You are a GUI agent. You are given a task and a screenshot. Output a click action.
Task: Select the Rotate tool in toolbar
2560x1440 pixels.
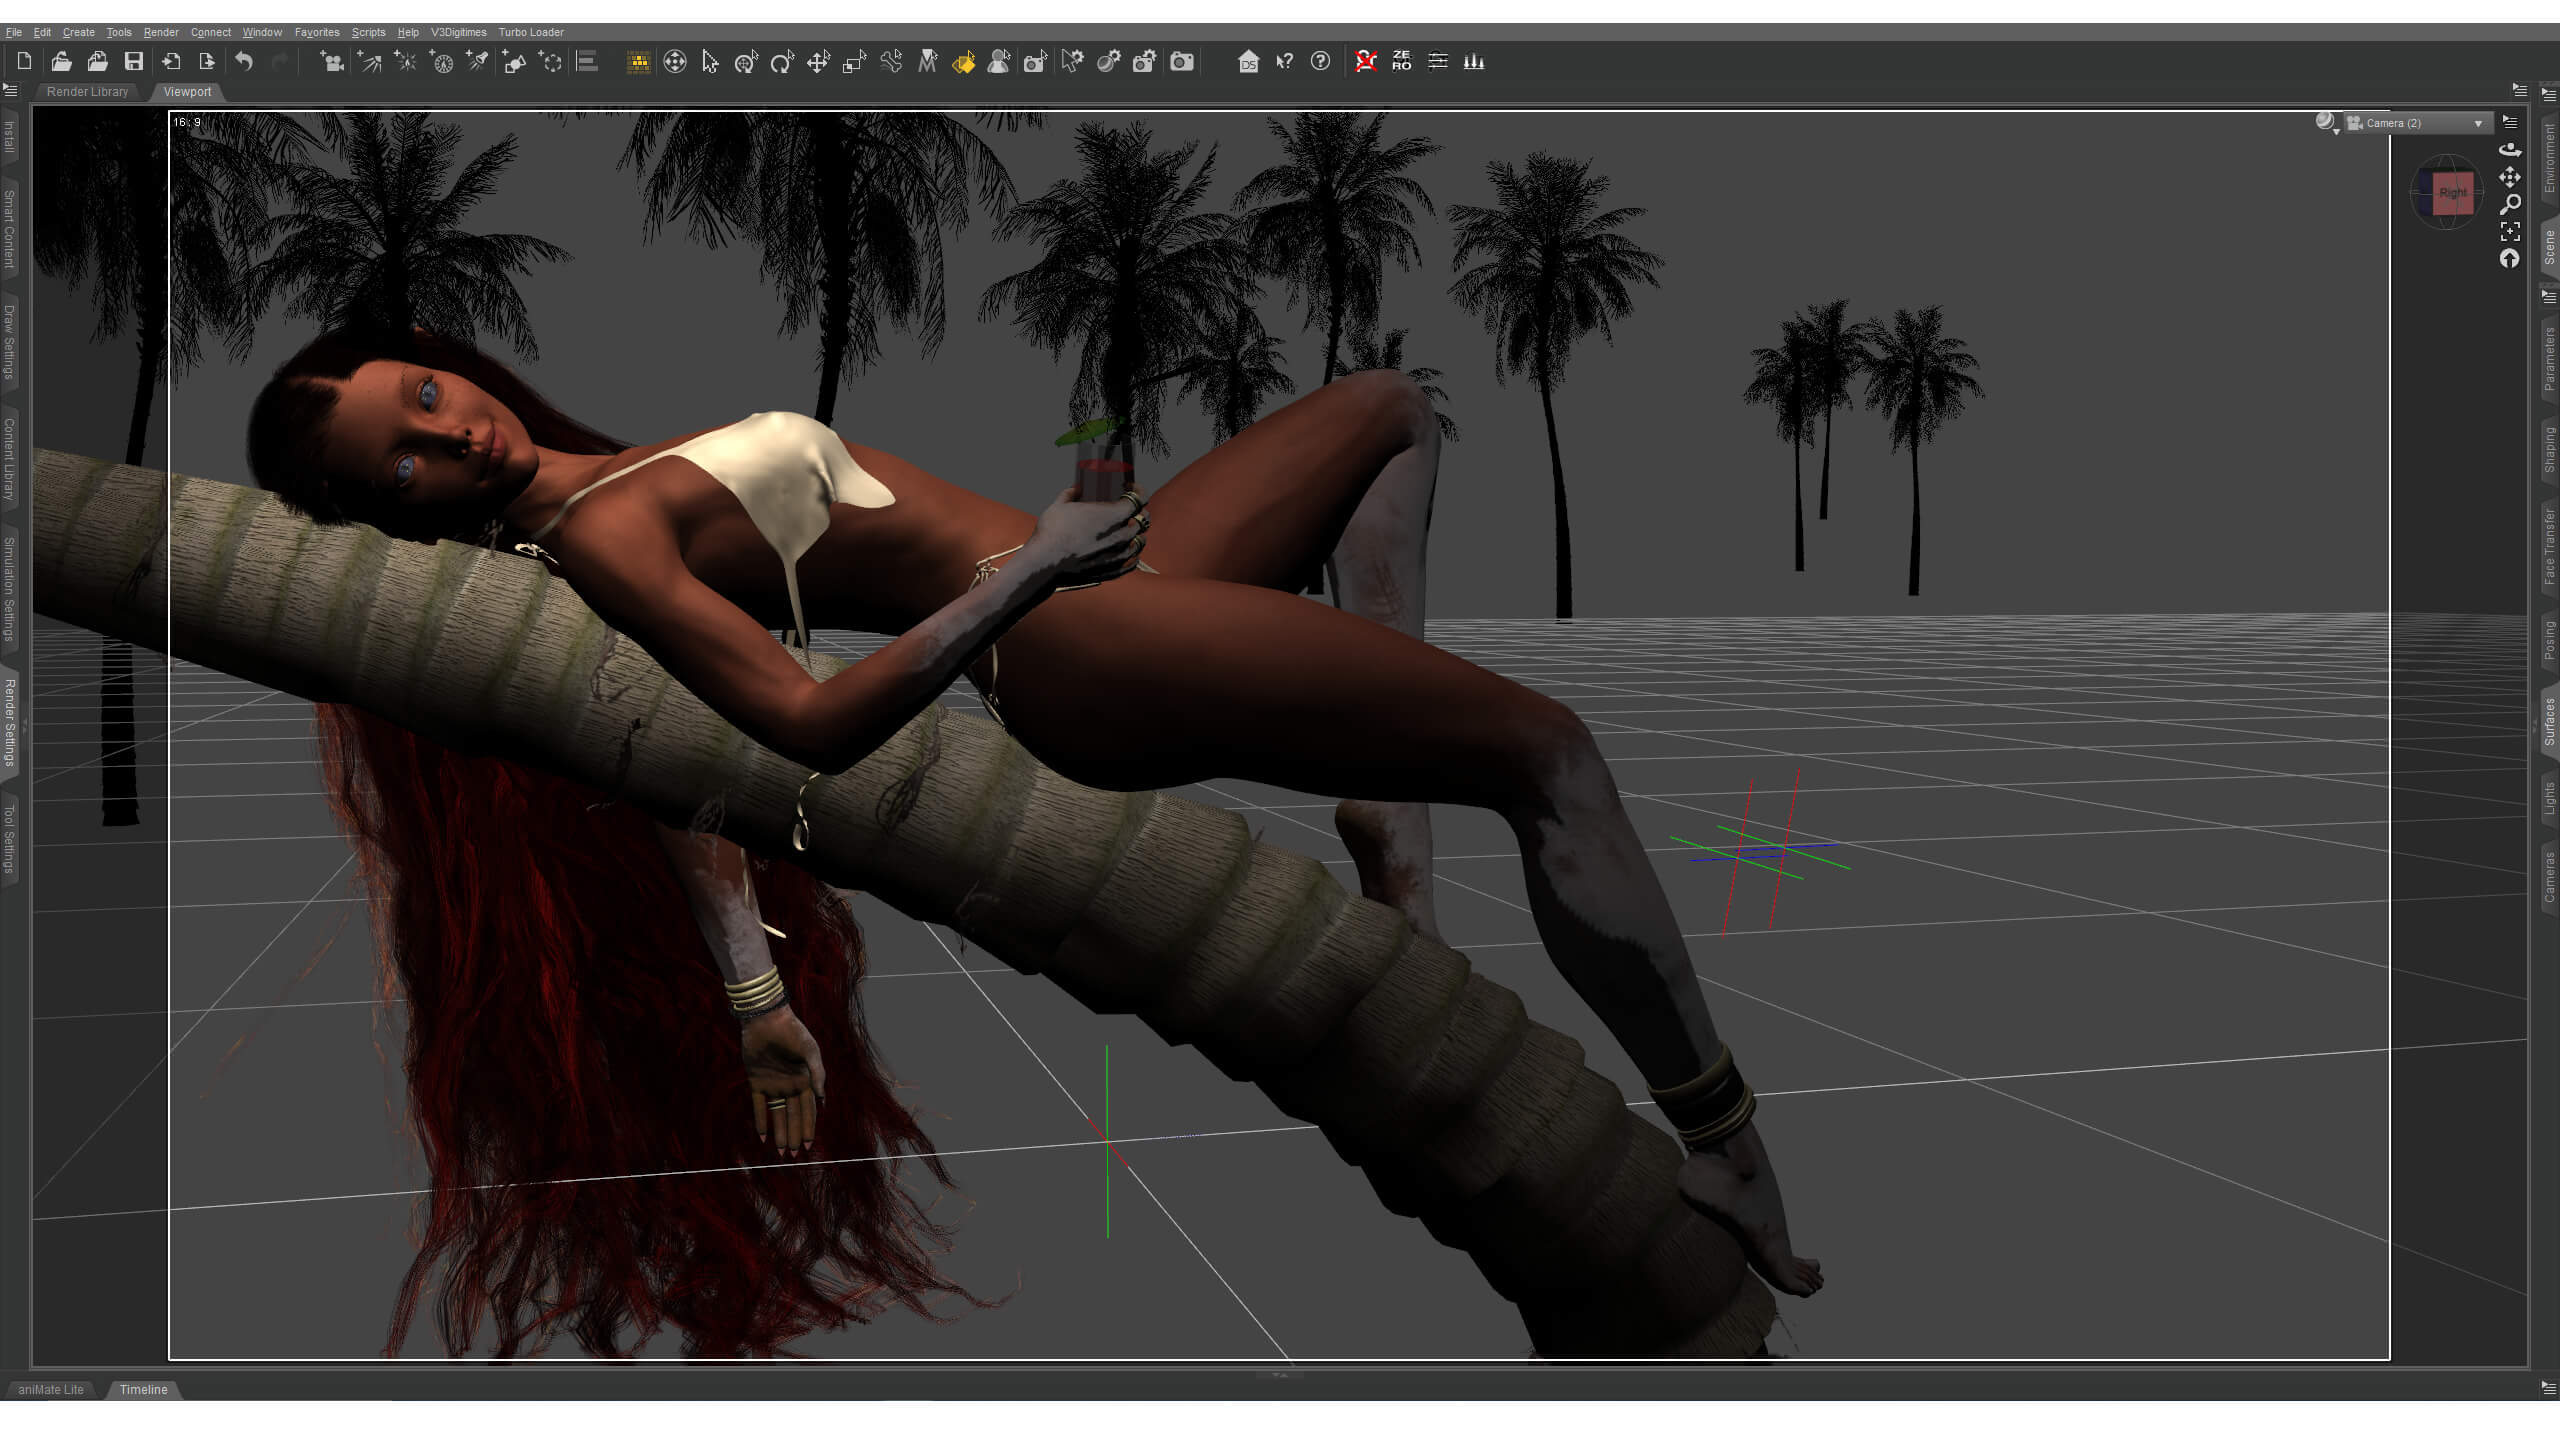[x=782, y=62]
